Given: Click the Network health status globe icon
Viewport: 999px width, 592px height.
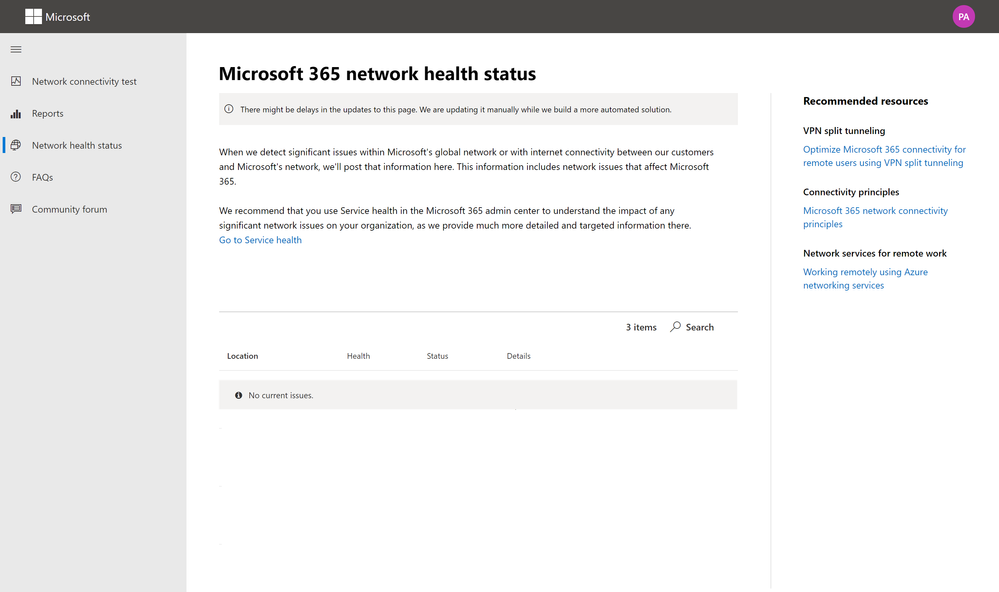Looking at the screenshot, I should click(16, 145).
